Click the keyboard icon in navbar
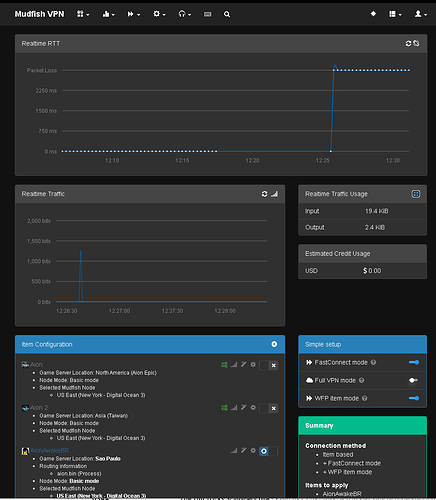The width and height of the screenshot is (436, 500). point(207,14)
